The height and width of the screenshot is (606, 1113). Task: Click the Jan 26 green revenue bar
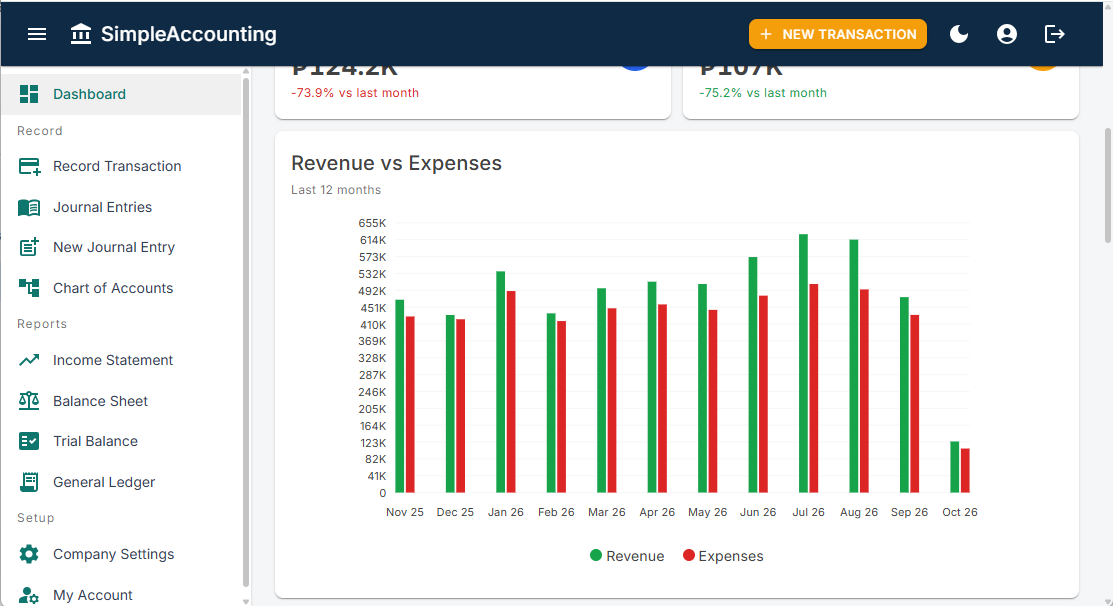500,382
